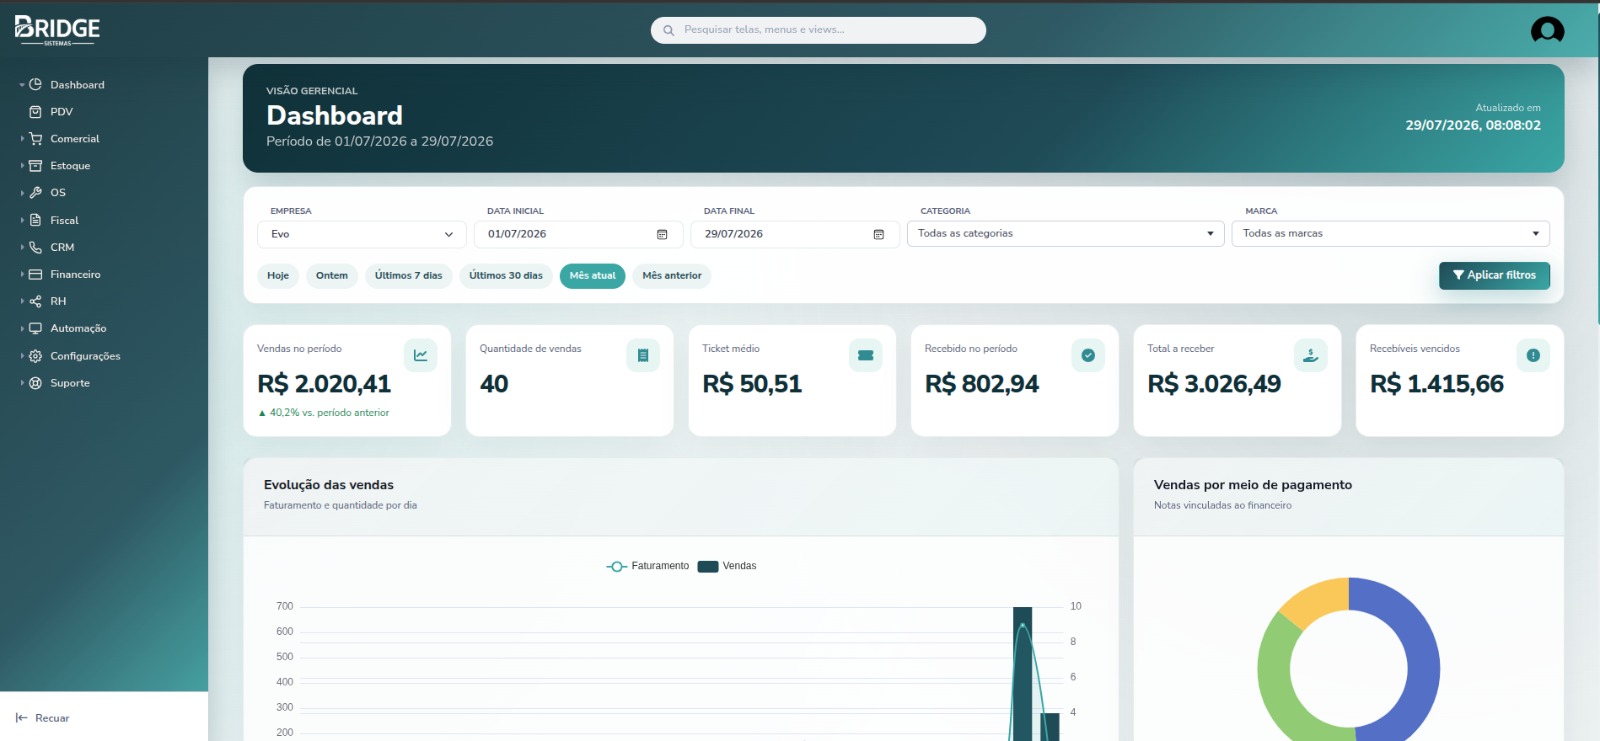Click the Dashboard pie-chart icon in sidebar
The height and width of the screenshot is (741, 1600).
pyautogui.click(x=35, y=85)
